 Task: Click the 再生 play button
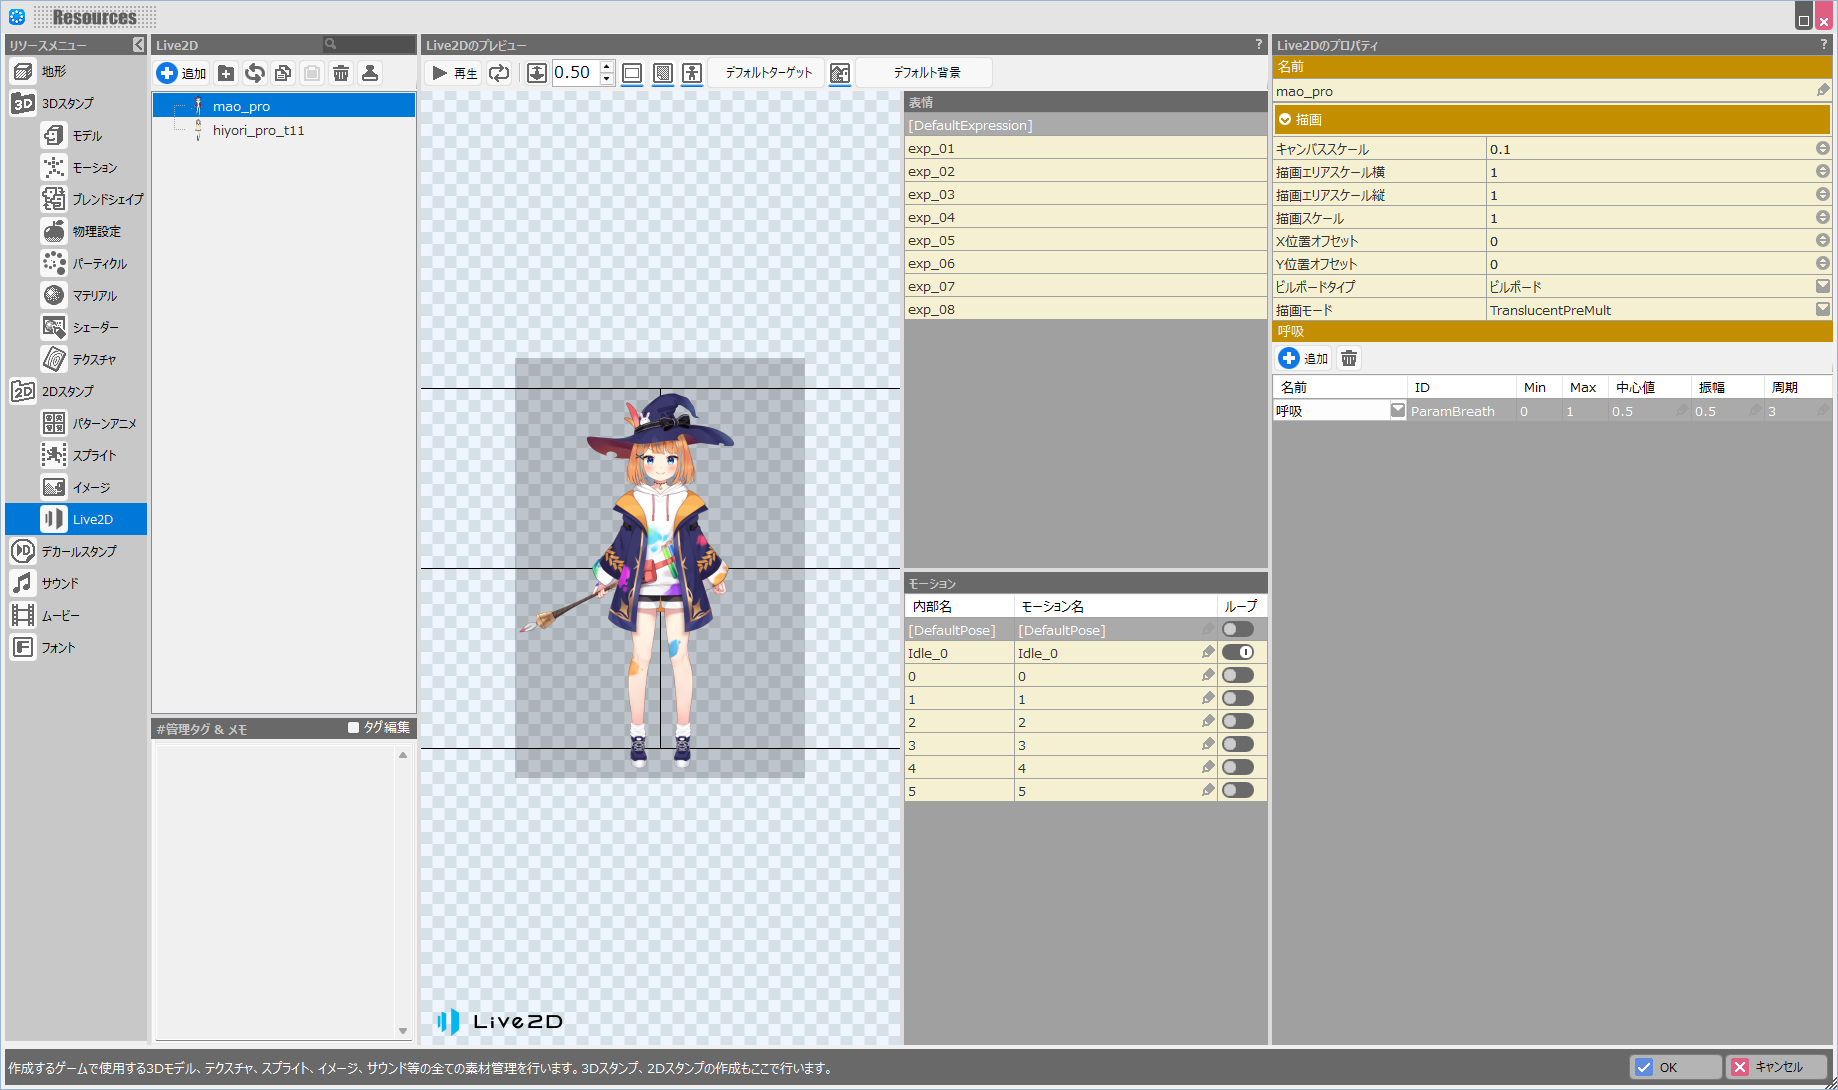tap(455, 73)
